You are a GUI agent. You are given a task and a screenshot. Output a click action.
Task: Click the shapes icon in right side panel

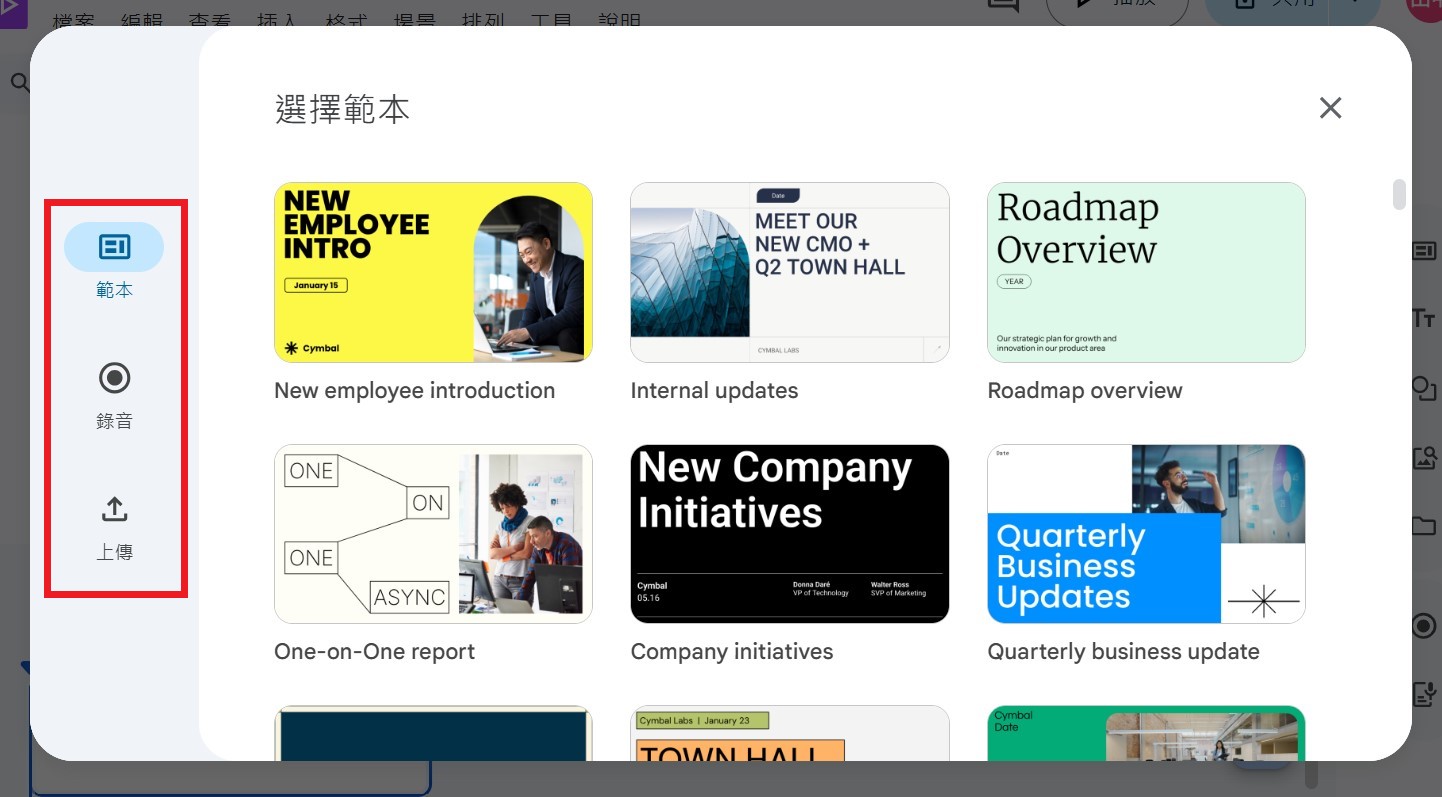pyautogui.click(x=1424, y=388)
